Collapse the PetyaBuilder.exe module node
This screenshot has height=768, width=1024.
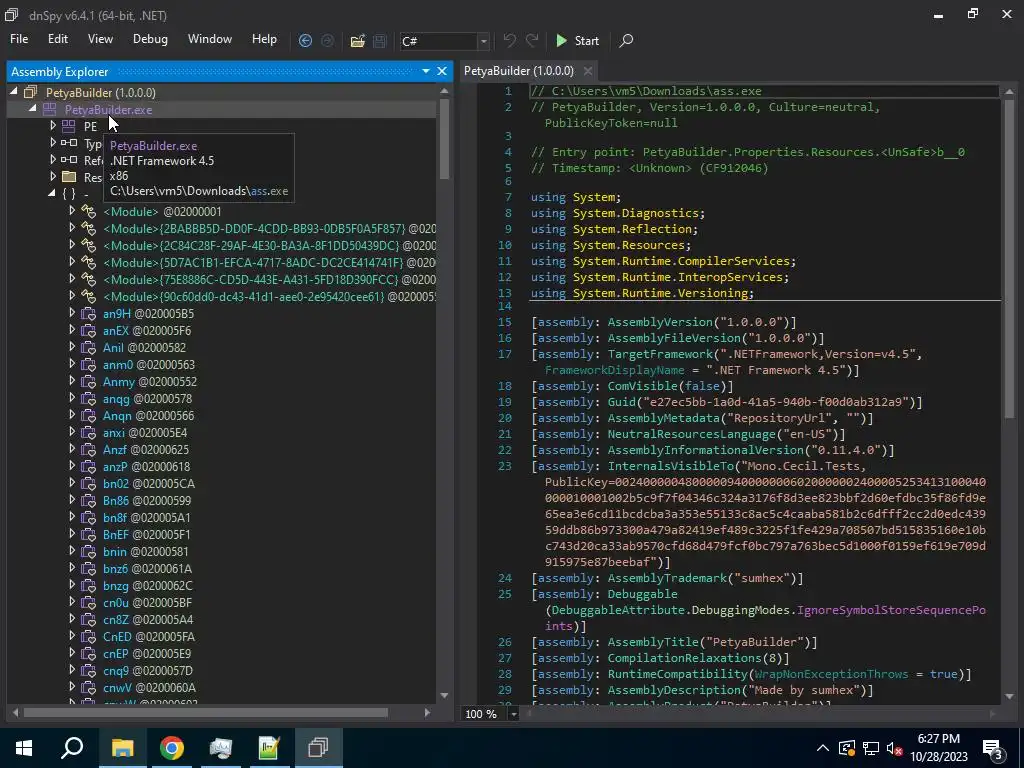pyautogui.click(x=32, y=109)
